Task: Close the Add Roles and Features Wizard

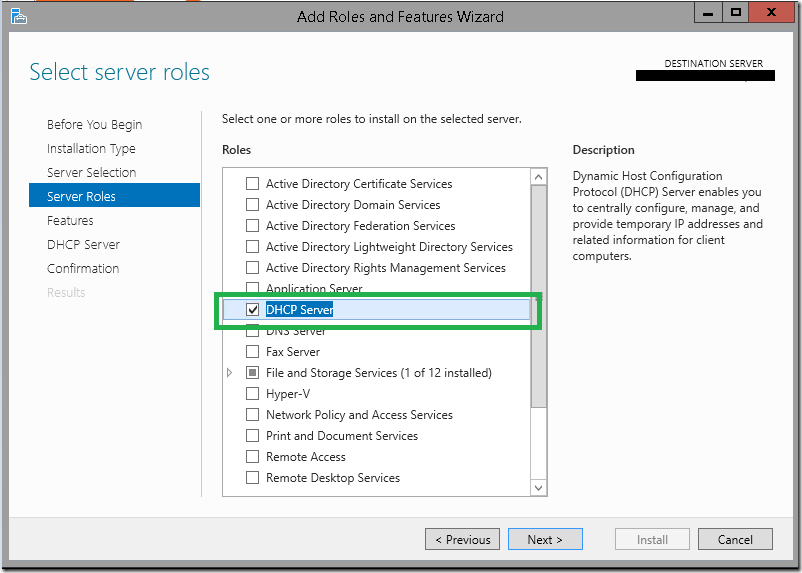Action: pyautogui.click(x=771, y=13)
